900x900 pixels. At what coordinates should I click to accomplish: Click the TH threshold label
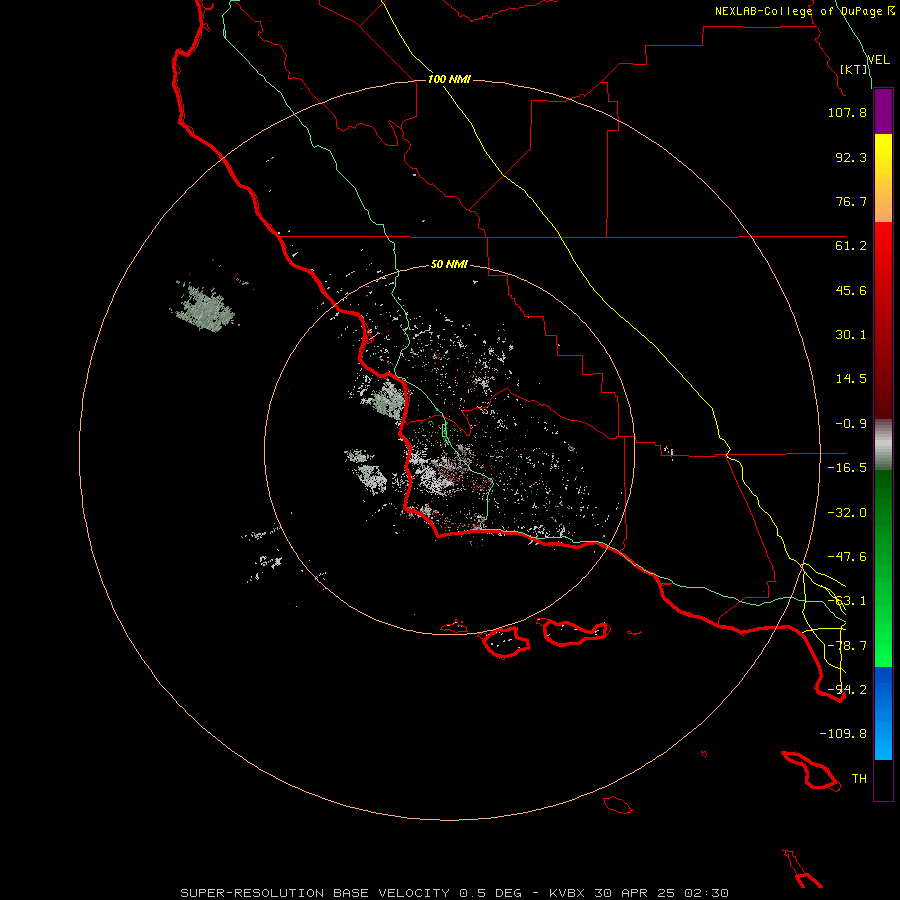pyautogui.click(x=859, y=779)
